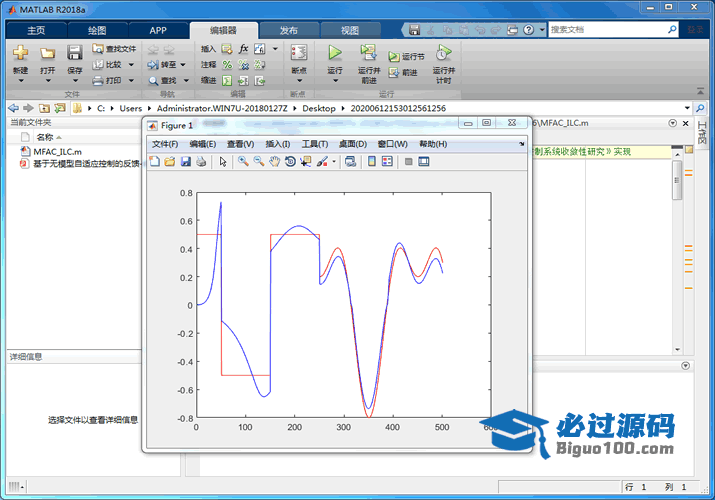Click Figure 1 open file icon
Viewport: 715px width, 500px height.
pos(170,161)
